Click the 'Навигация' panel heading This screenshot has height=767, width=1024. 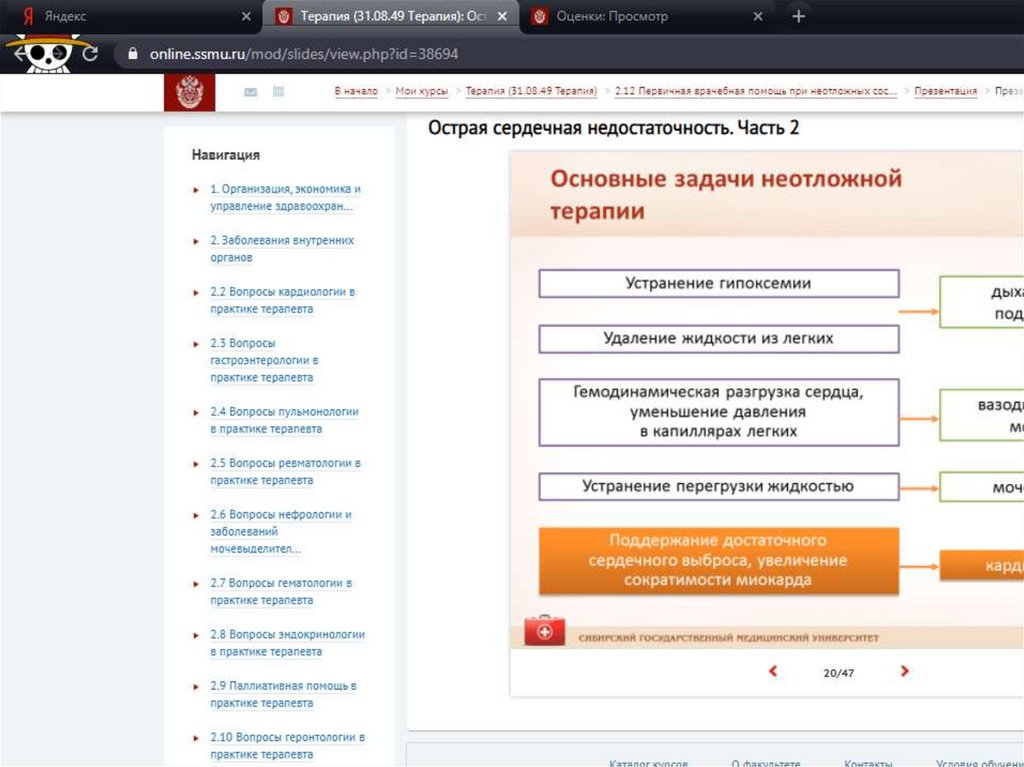226,155
